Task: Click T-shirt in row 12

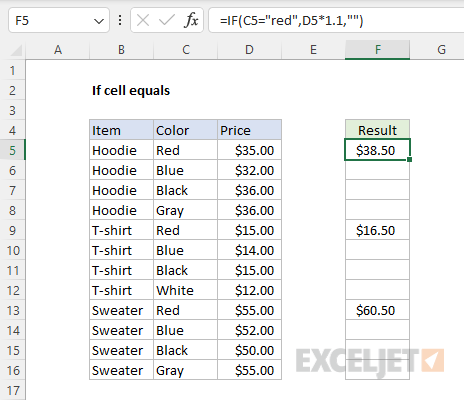Action: 121,290
